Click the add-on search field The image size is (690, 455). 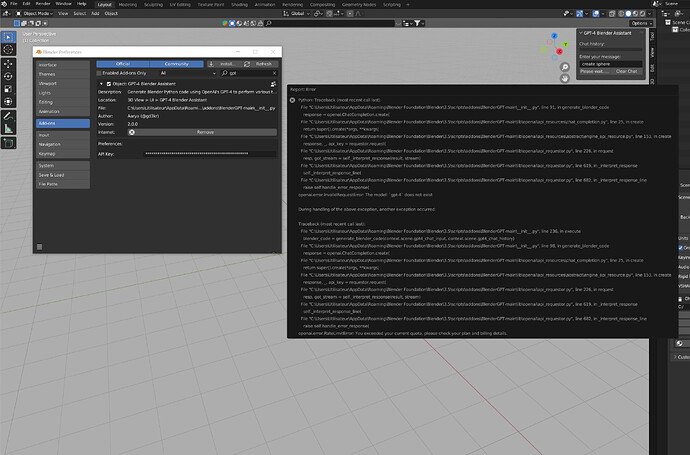coord(249,73)
